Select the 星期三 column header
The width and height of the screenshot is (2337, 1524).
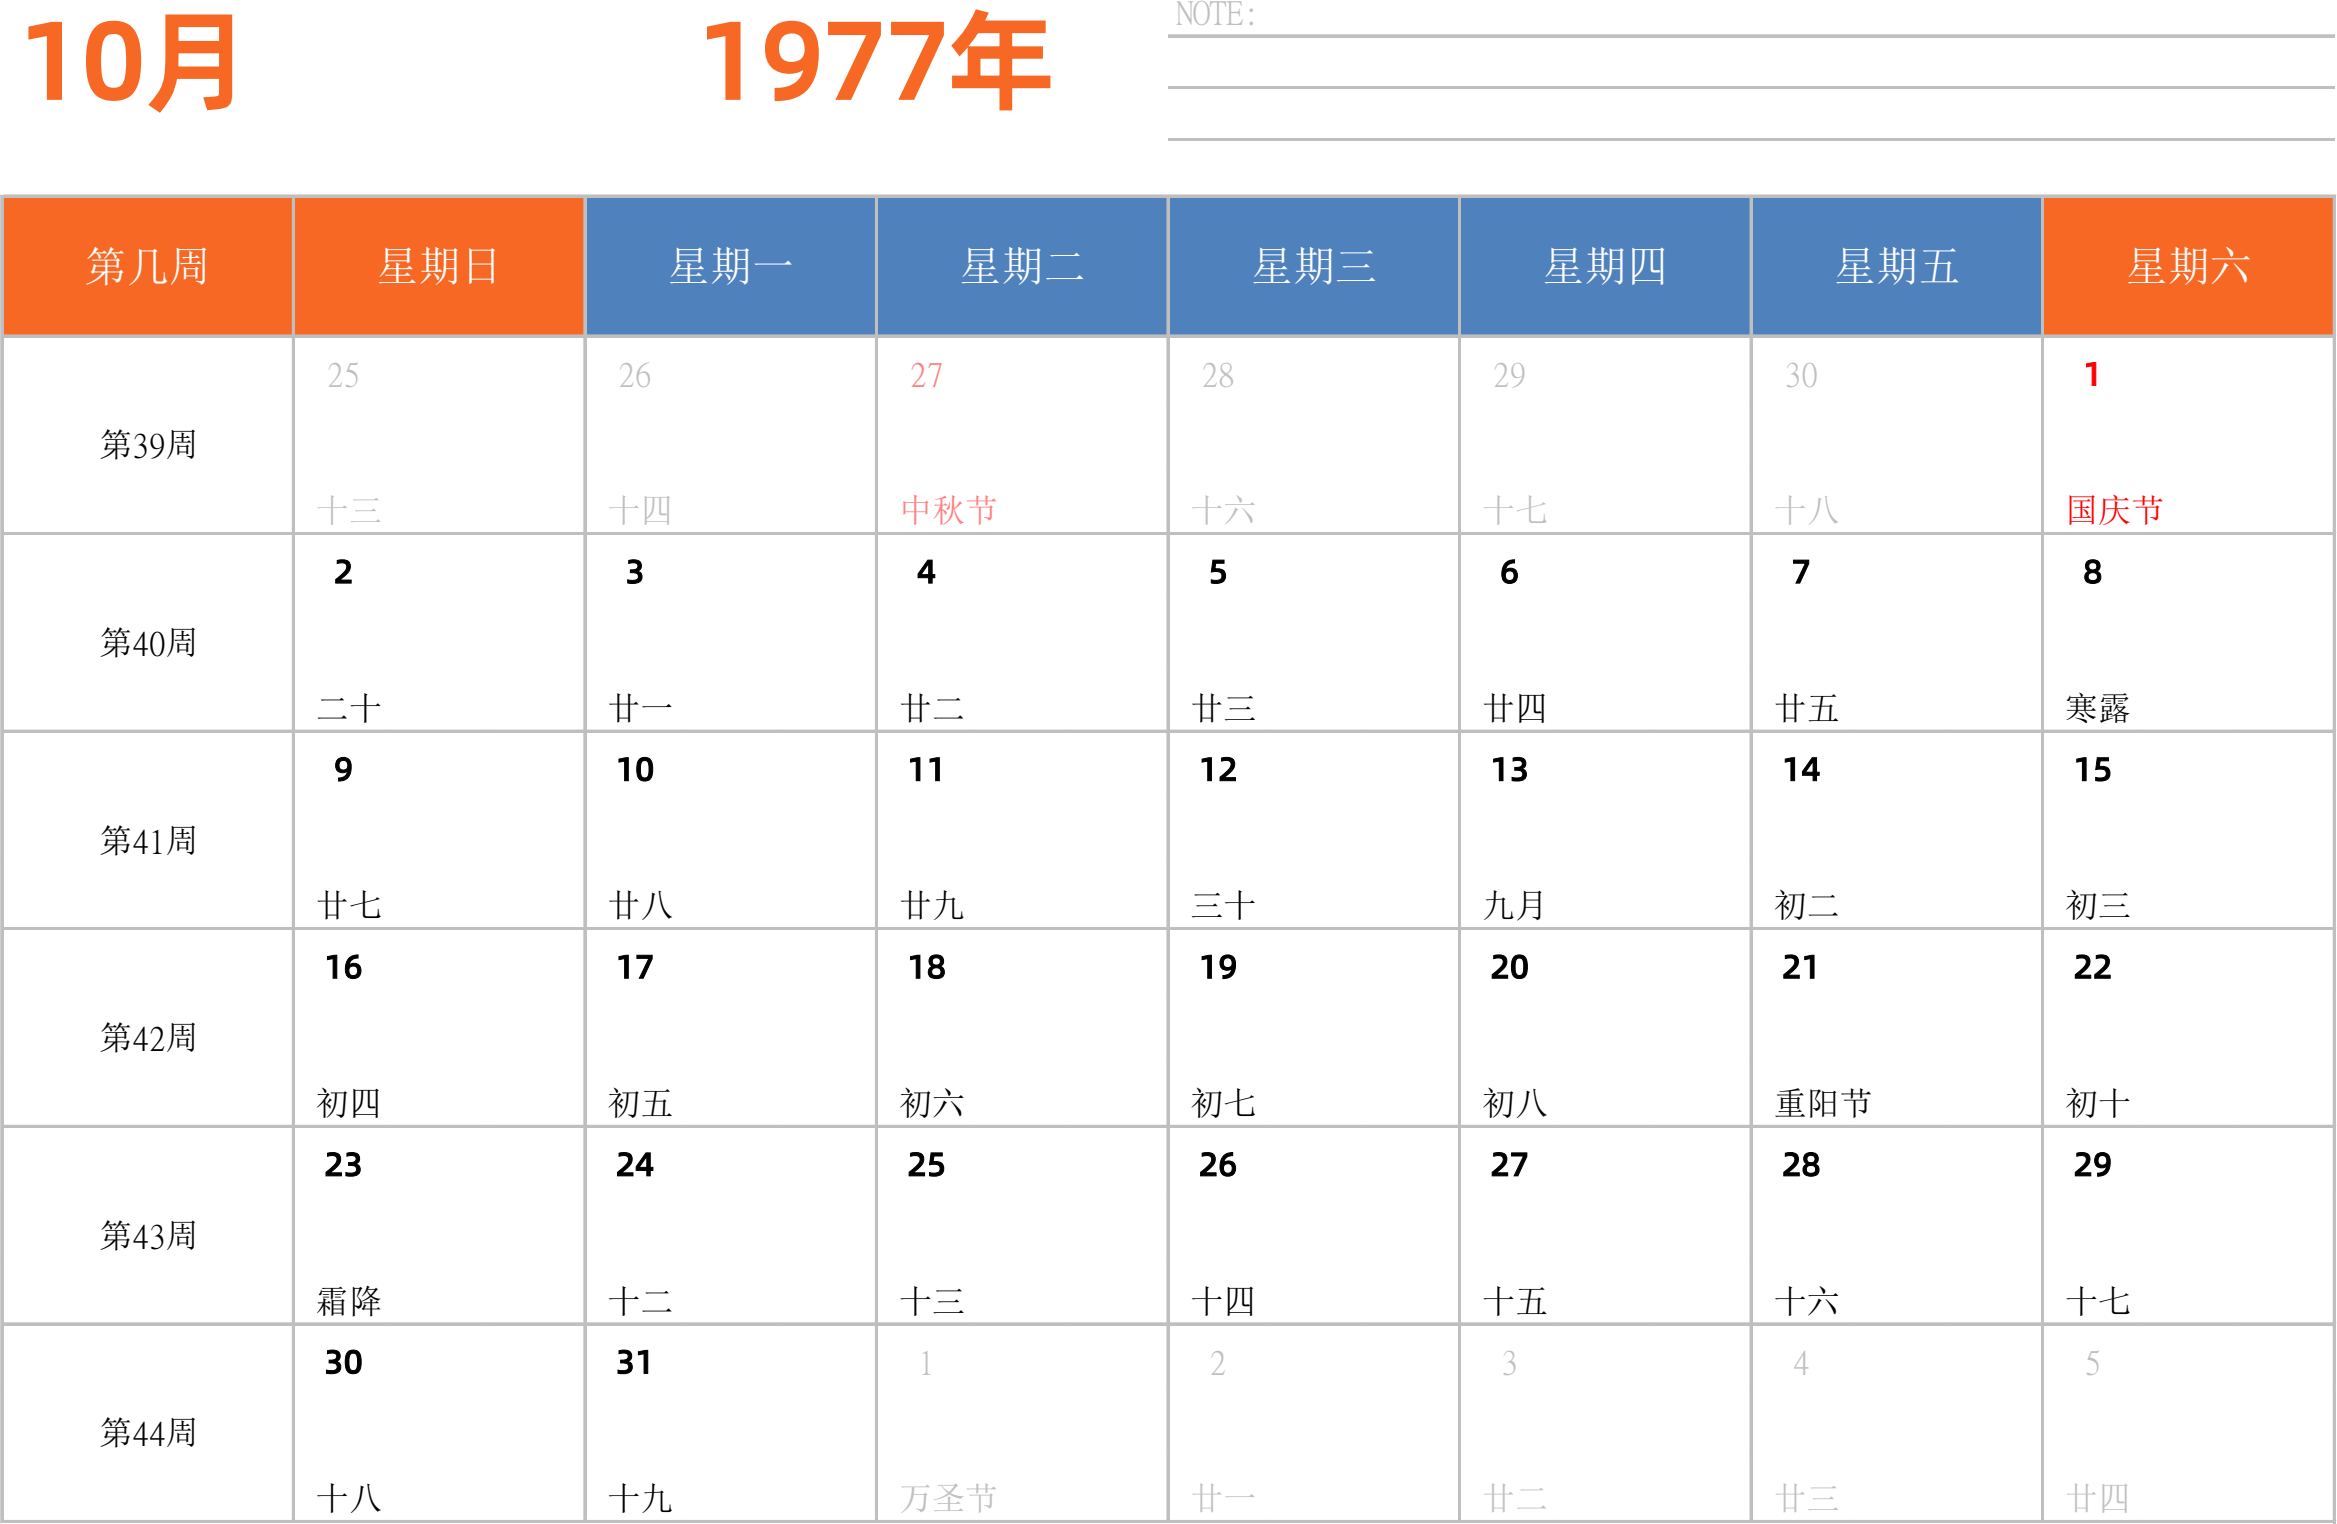click(x=1314, y=266)
